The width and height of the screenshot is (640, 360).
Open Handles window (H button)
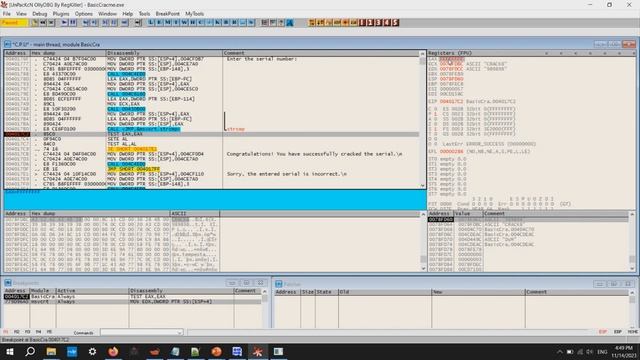(193, 22)
